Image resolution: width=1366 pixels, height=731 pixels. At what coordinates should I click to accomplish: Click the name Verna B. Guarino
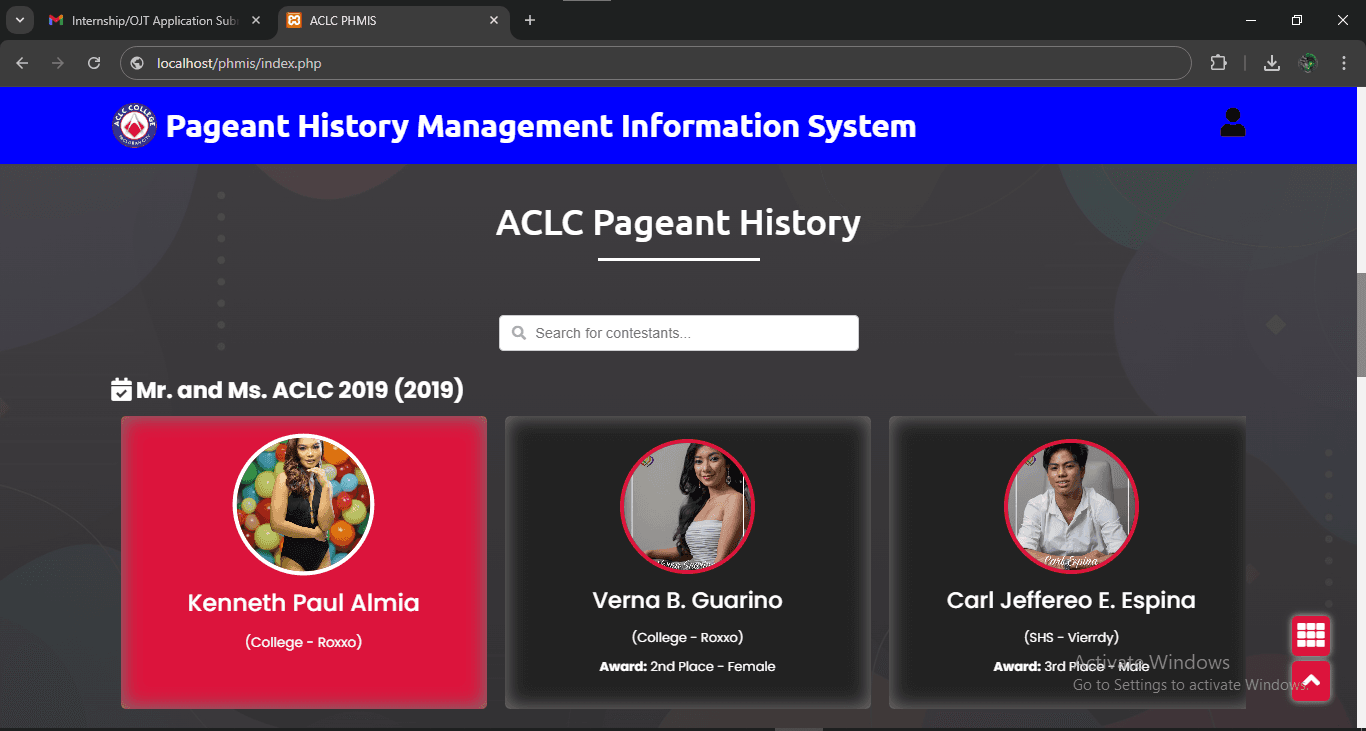coord(688,600)
